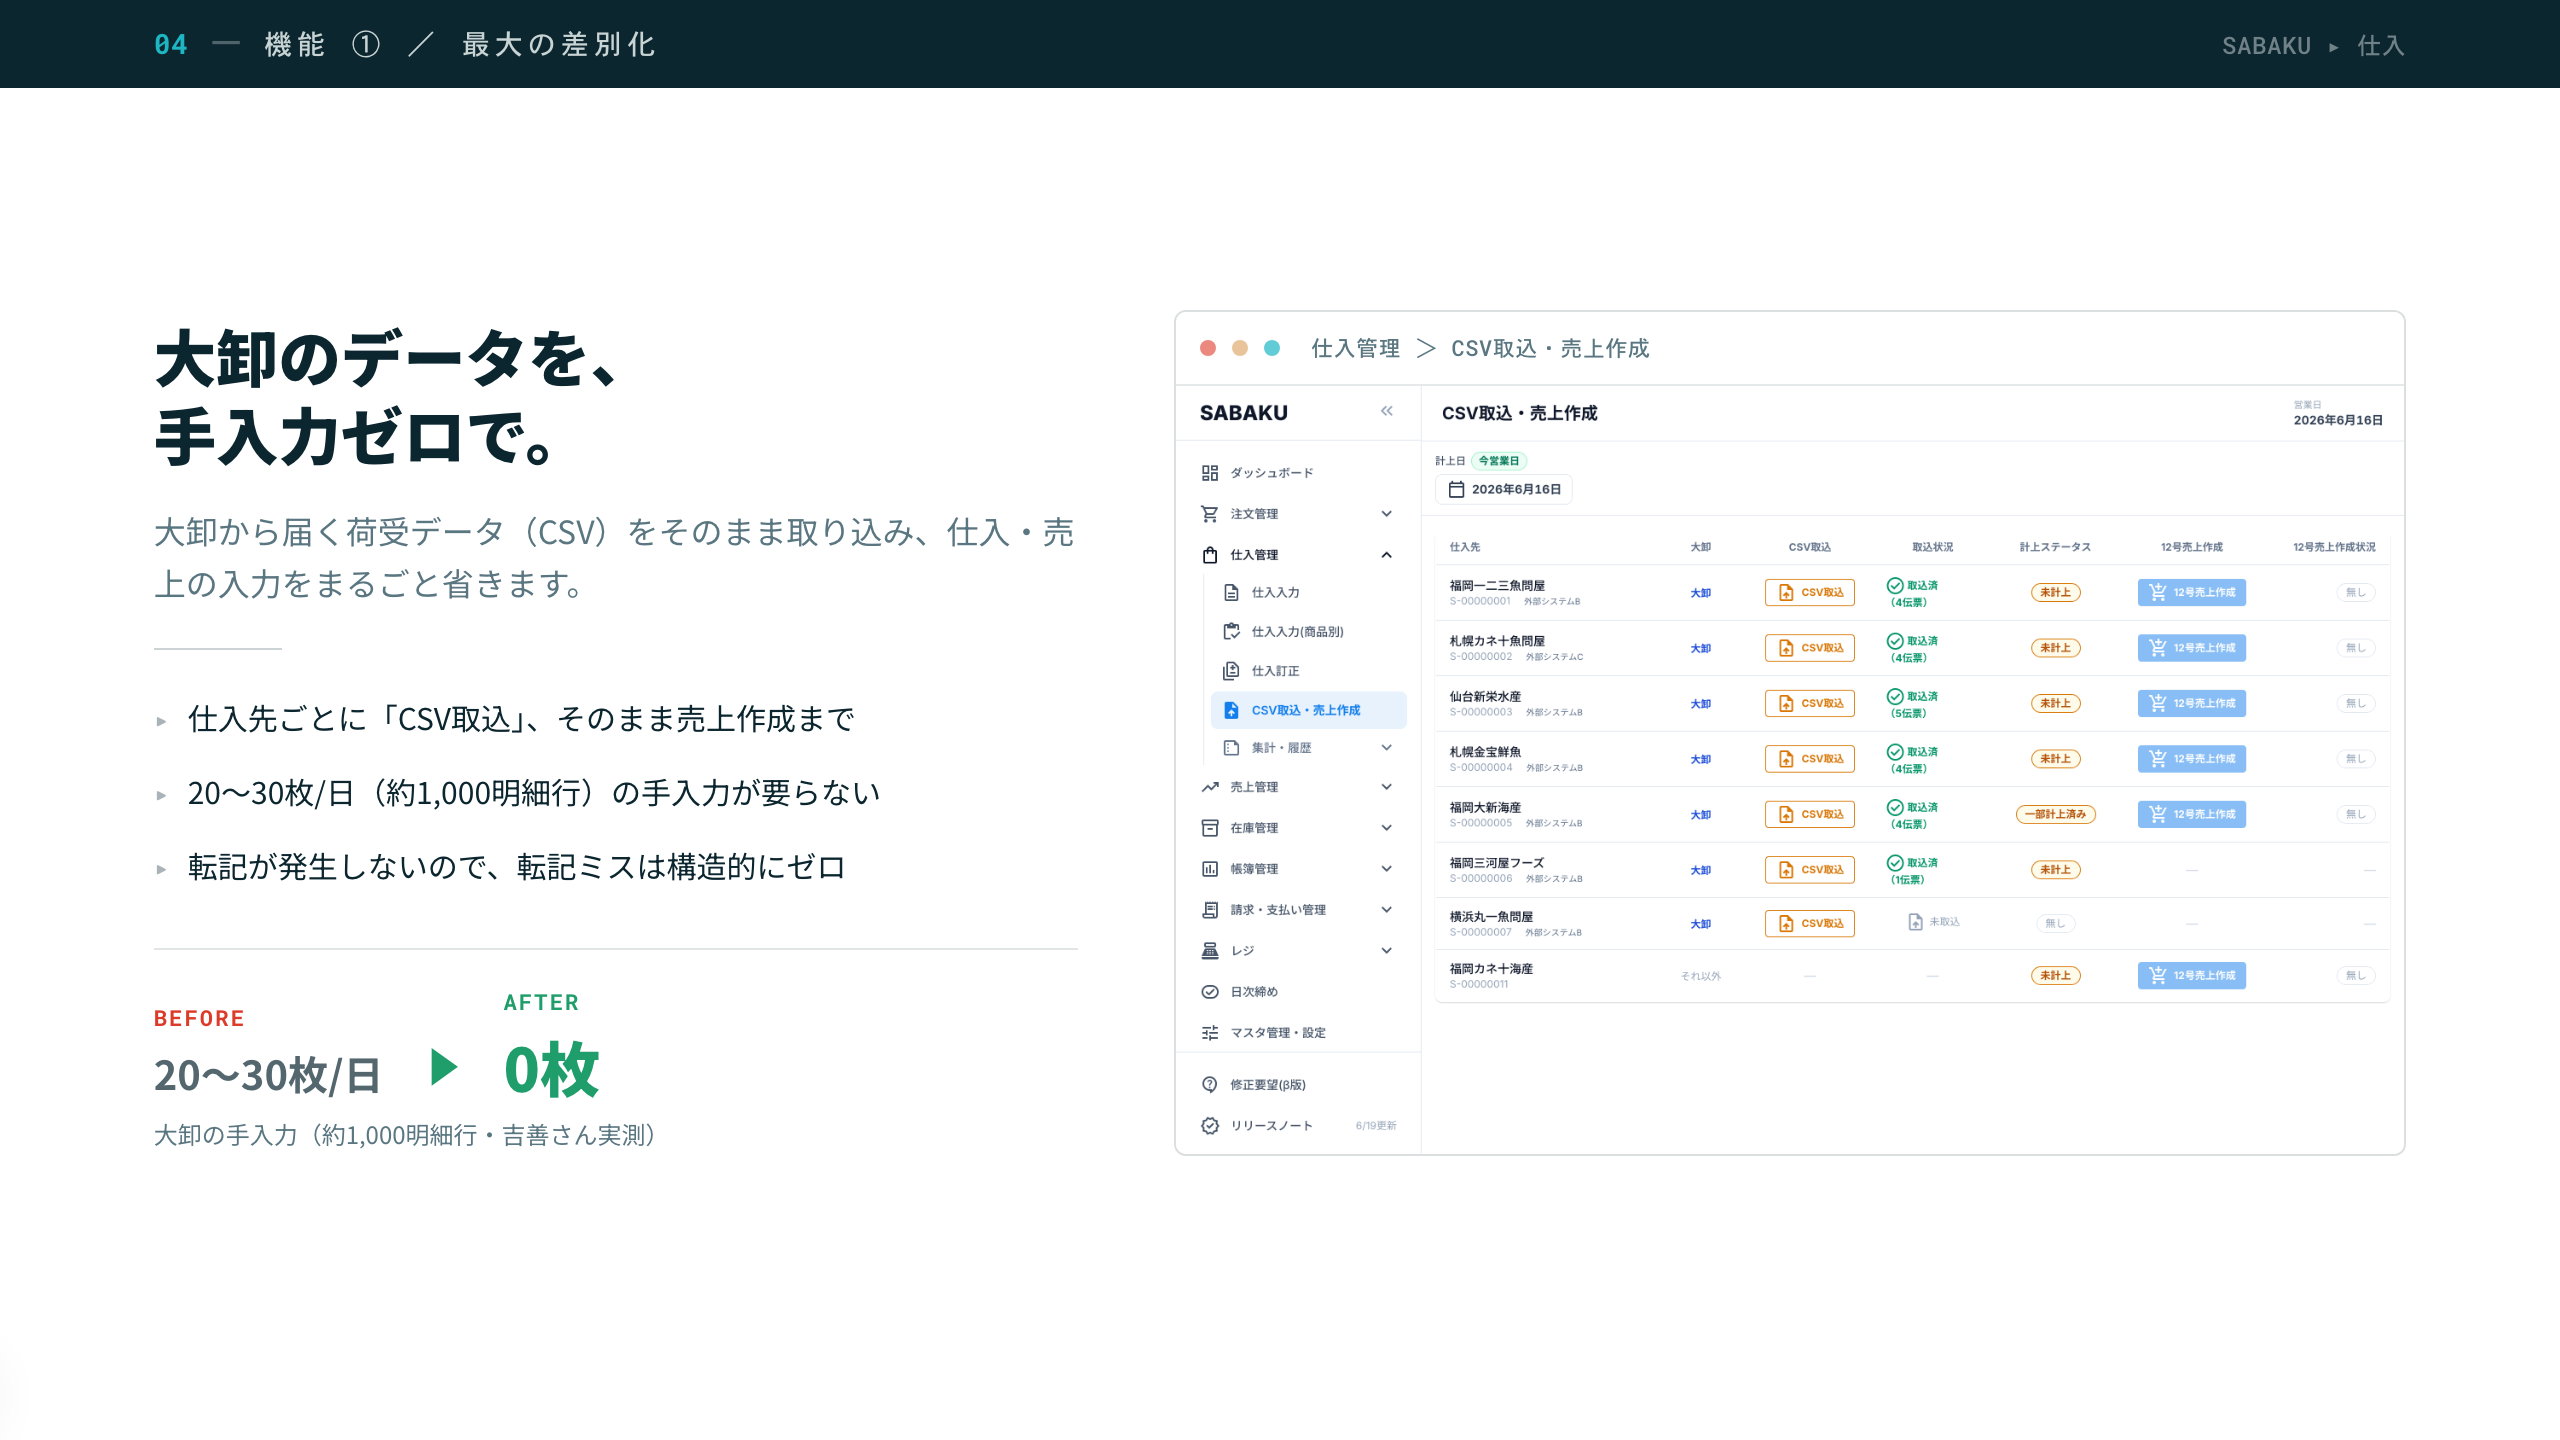Click the calendar icon in the 計上日 field

tap(1457, 489)
